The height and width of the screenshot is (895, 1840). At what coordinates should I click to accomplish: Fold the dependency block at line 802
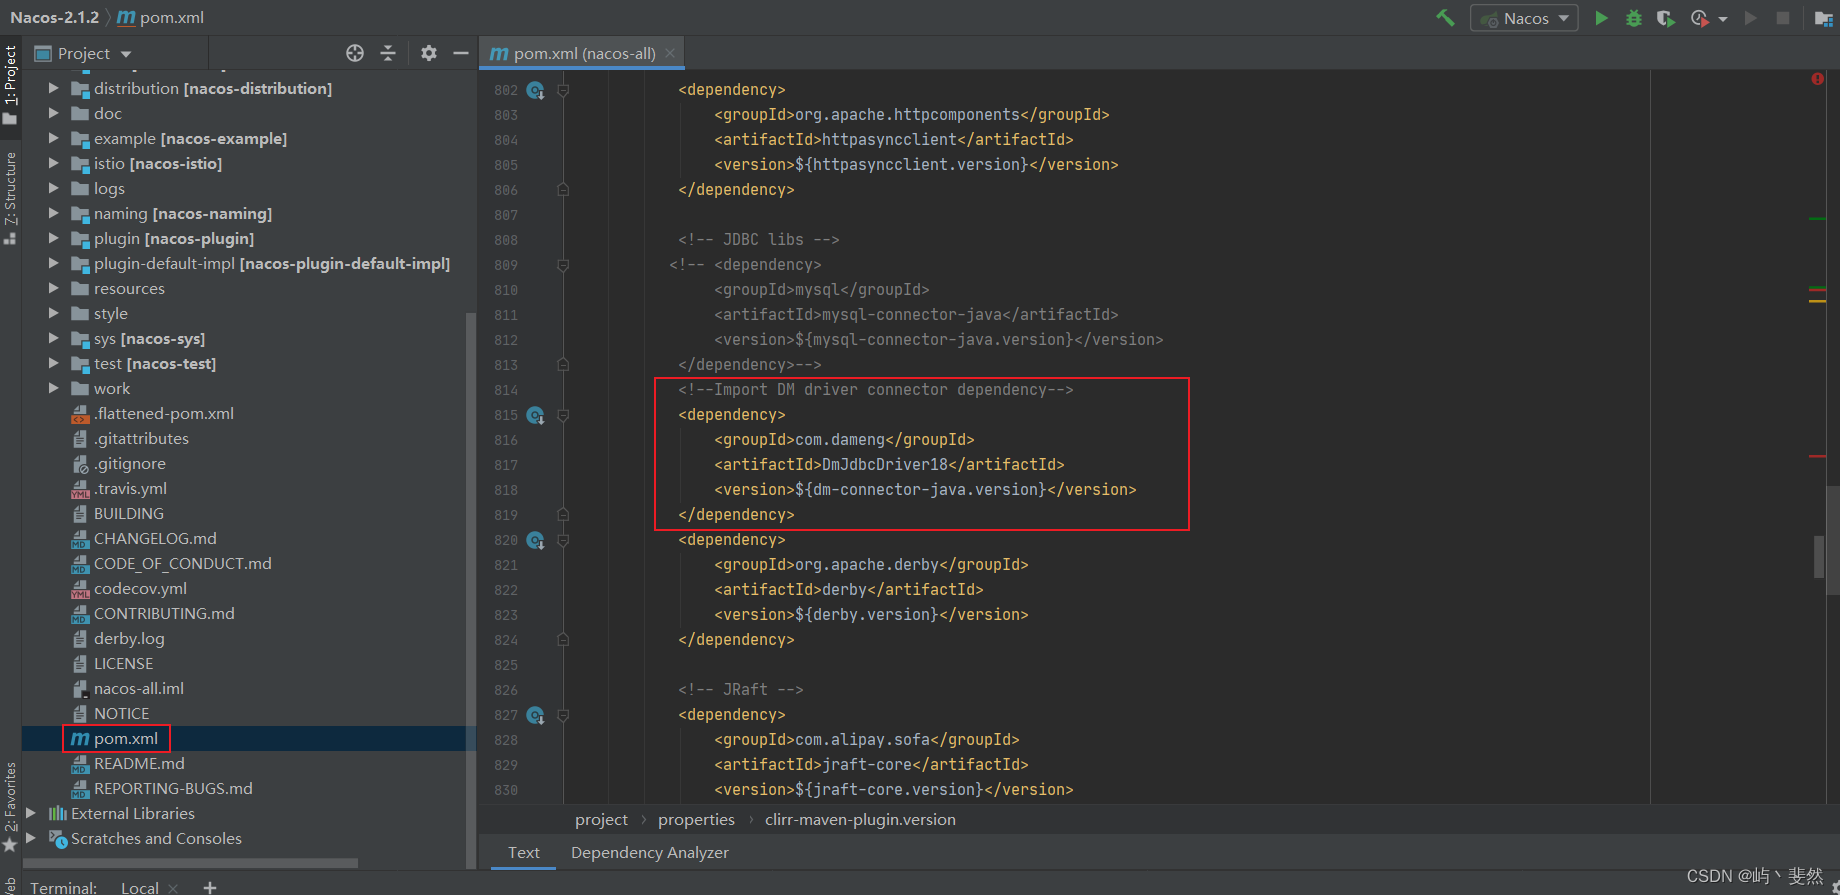(x=563, y=90)
